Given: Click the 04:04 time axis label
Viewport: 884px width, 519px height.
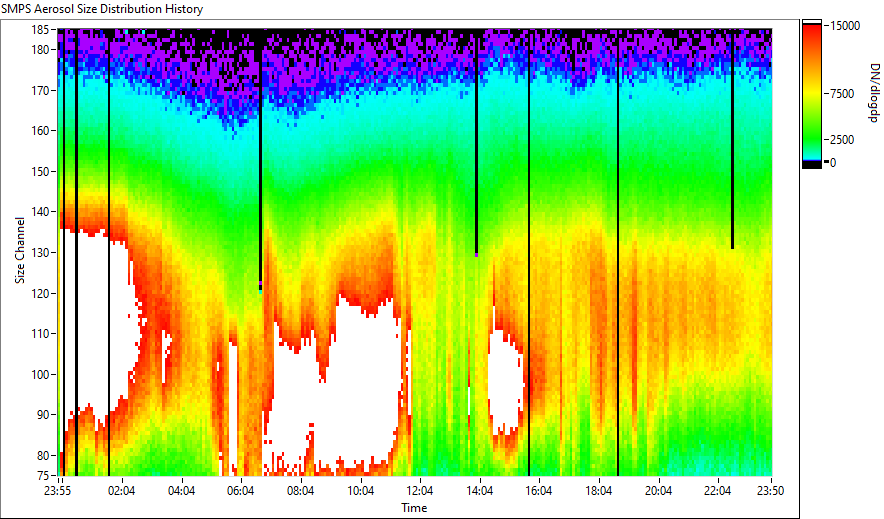Looking at the screenshot, I should tap(181, 491).
